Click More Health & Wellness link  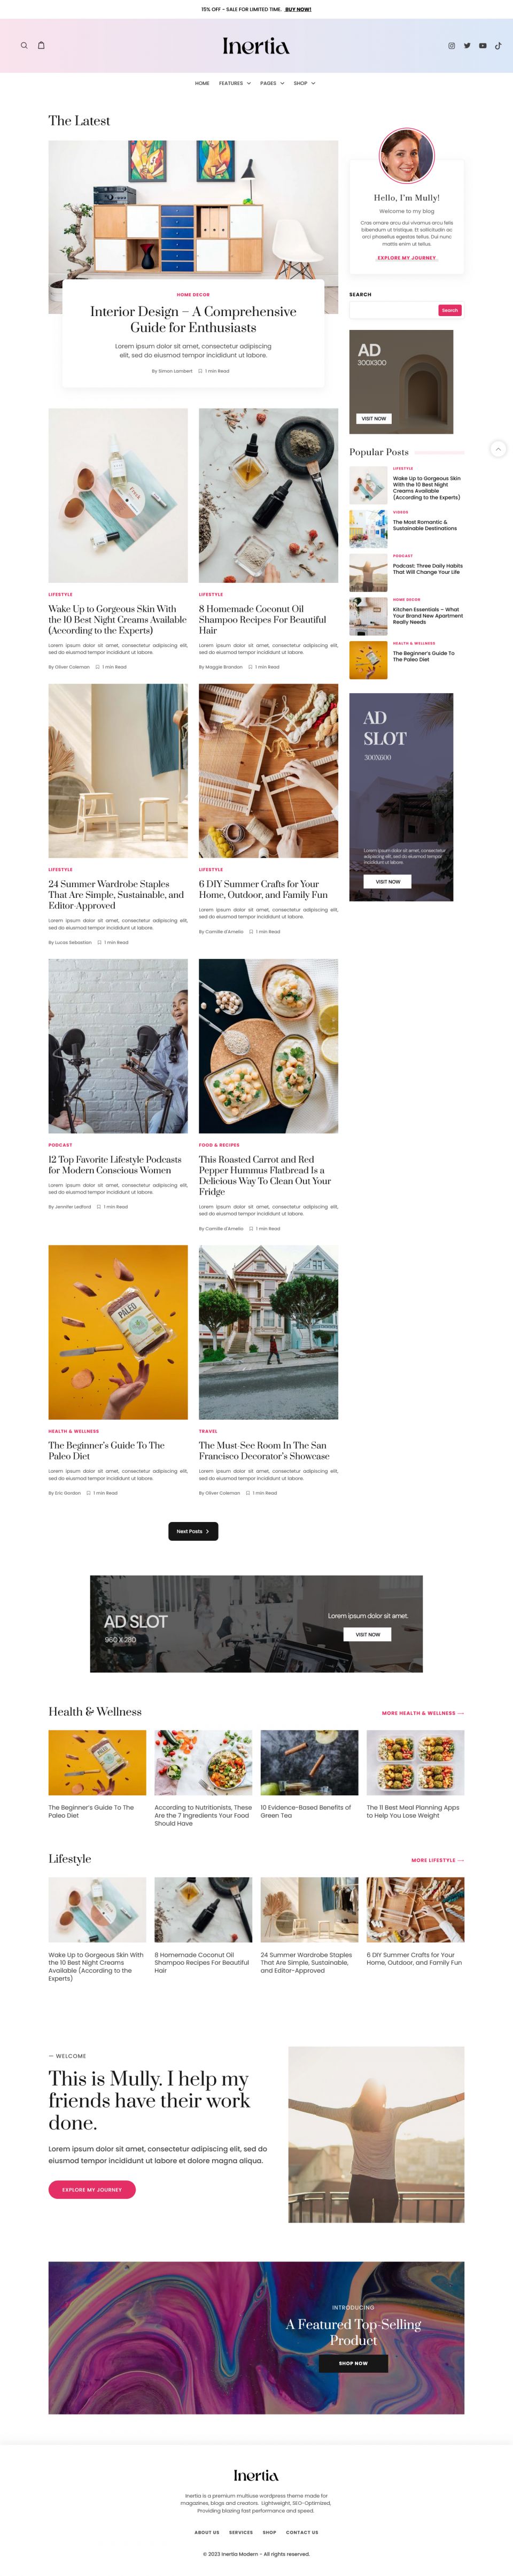click(x=422, y=1713)
